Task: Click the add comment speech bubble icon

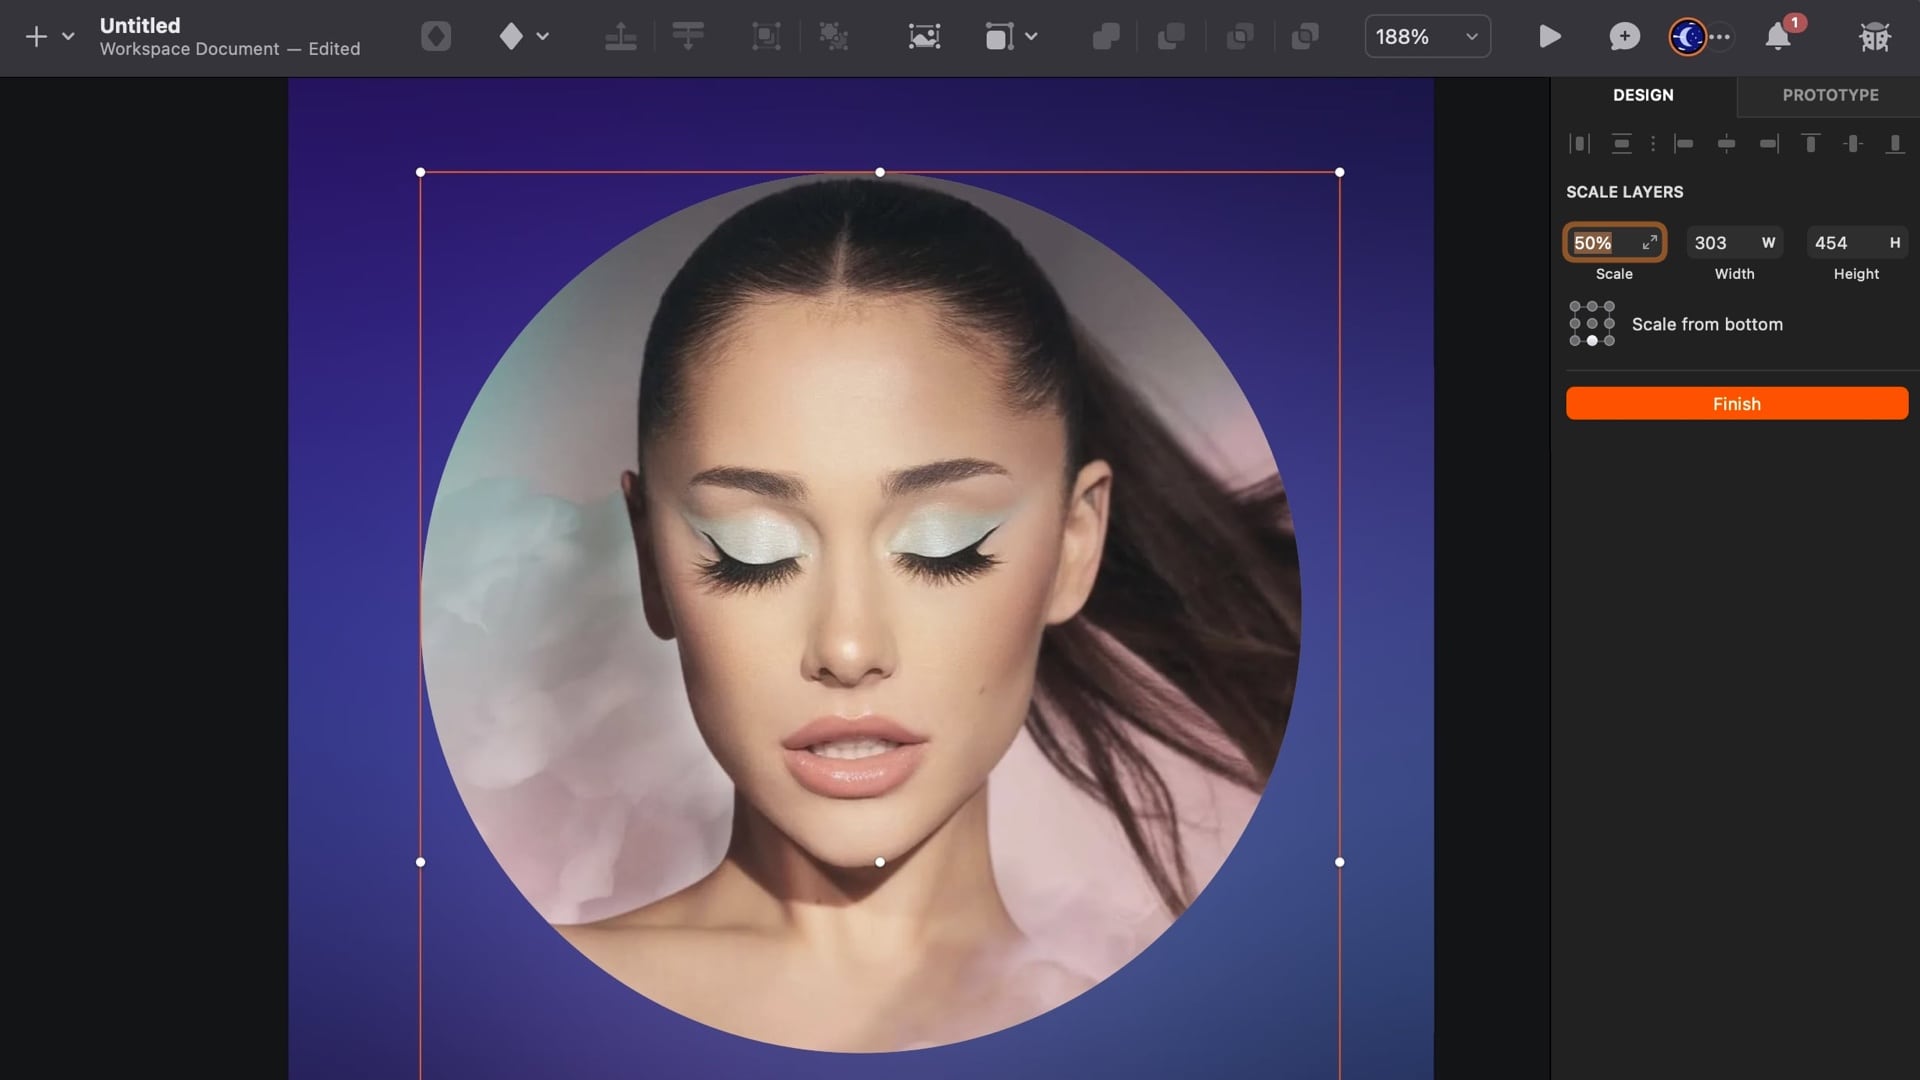Action: coord(1624,37)
